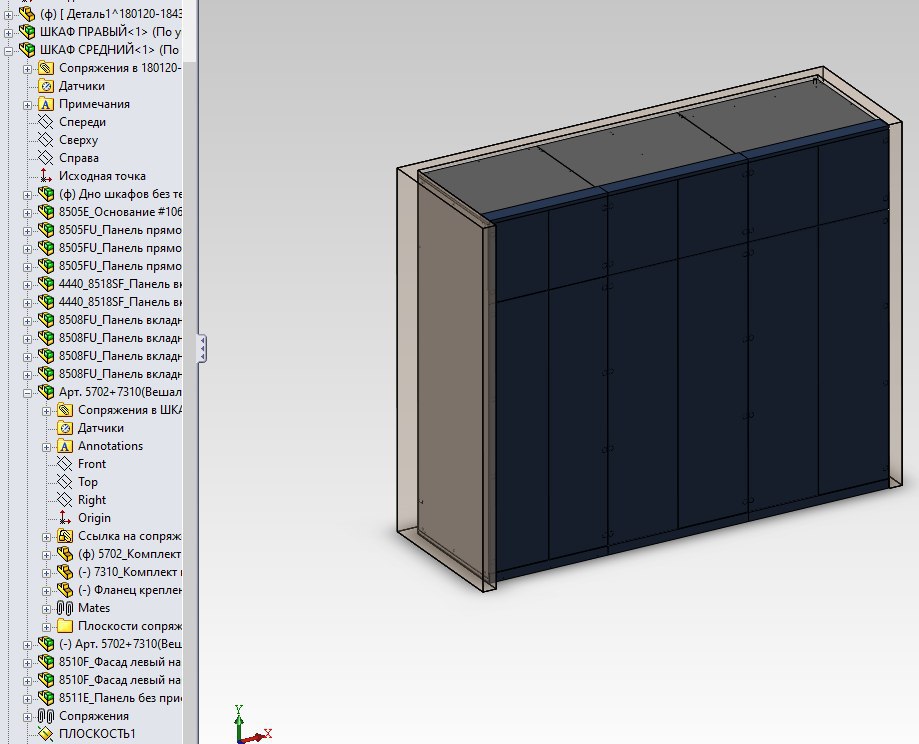Screen dimensions: 919x744
Task: Click the Mates paperclip icon
Action: [64, 608]
